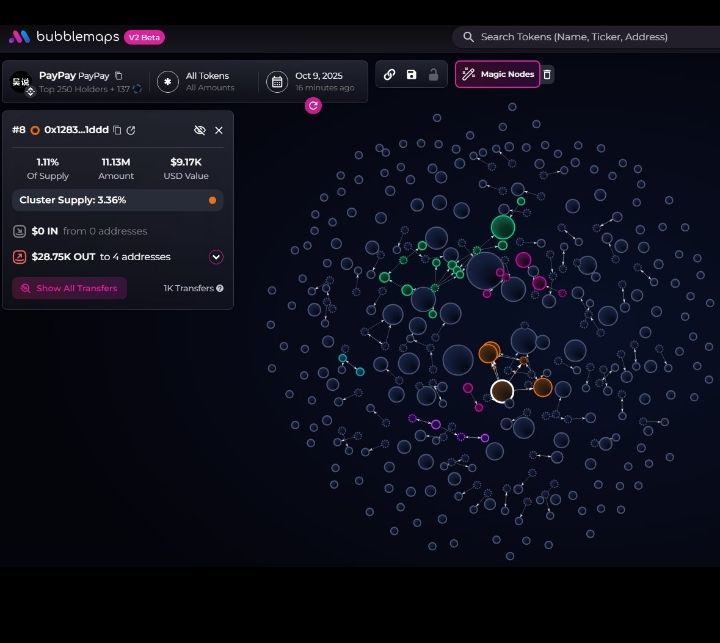Click the orange Cluster Supply color dot
720x643 pixels.
pyautogui.click(x=212, y=200)
